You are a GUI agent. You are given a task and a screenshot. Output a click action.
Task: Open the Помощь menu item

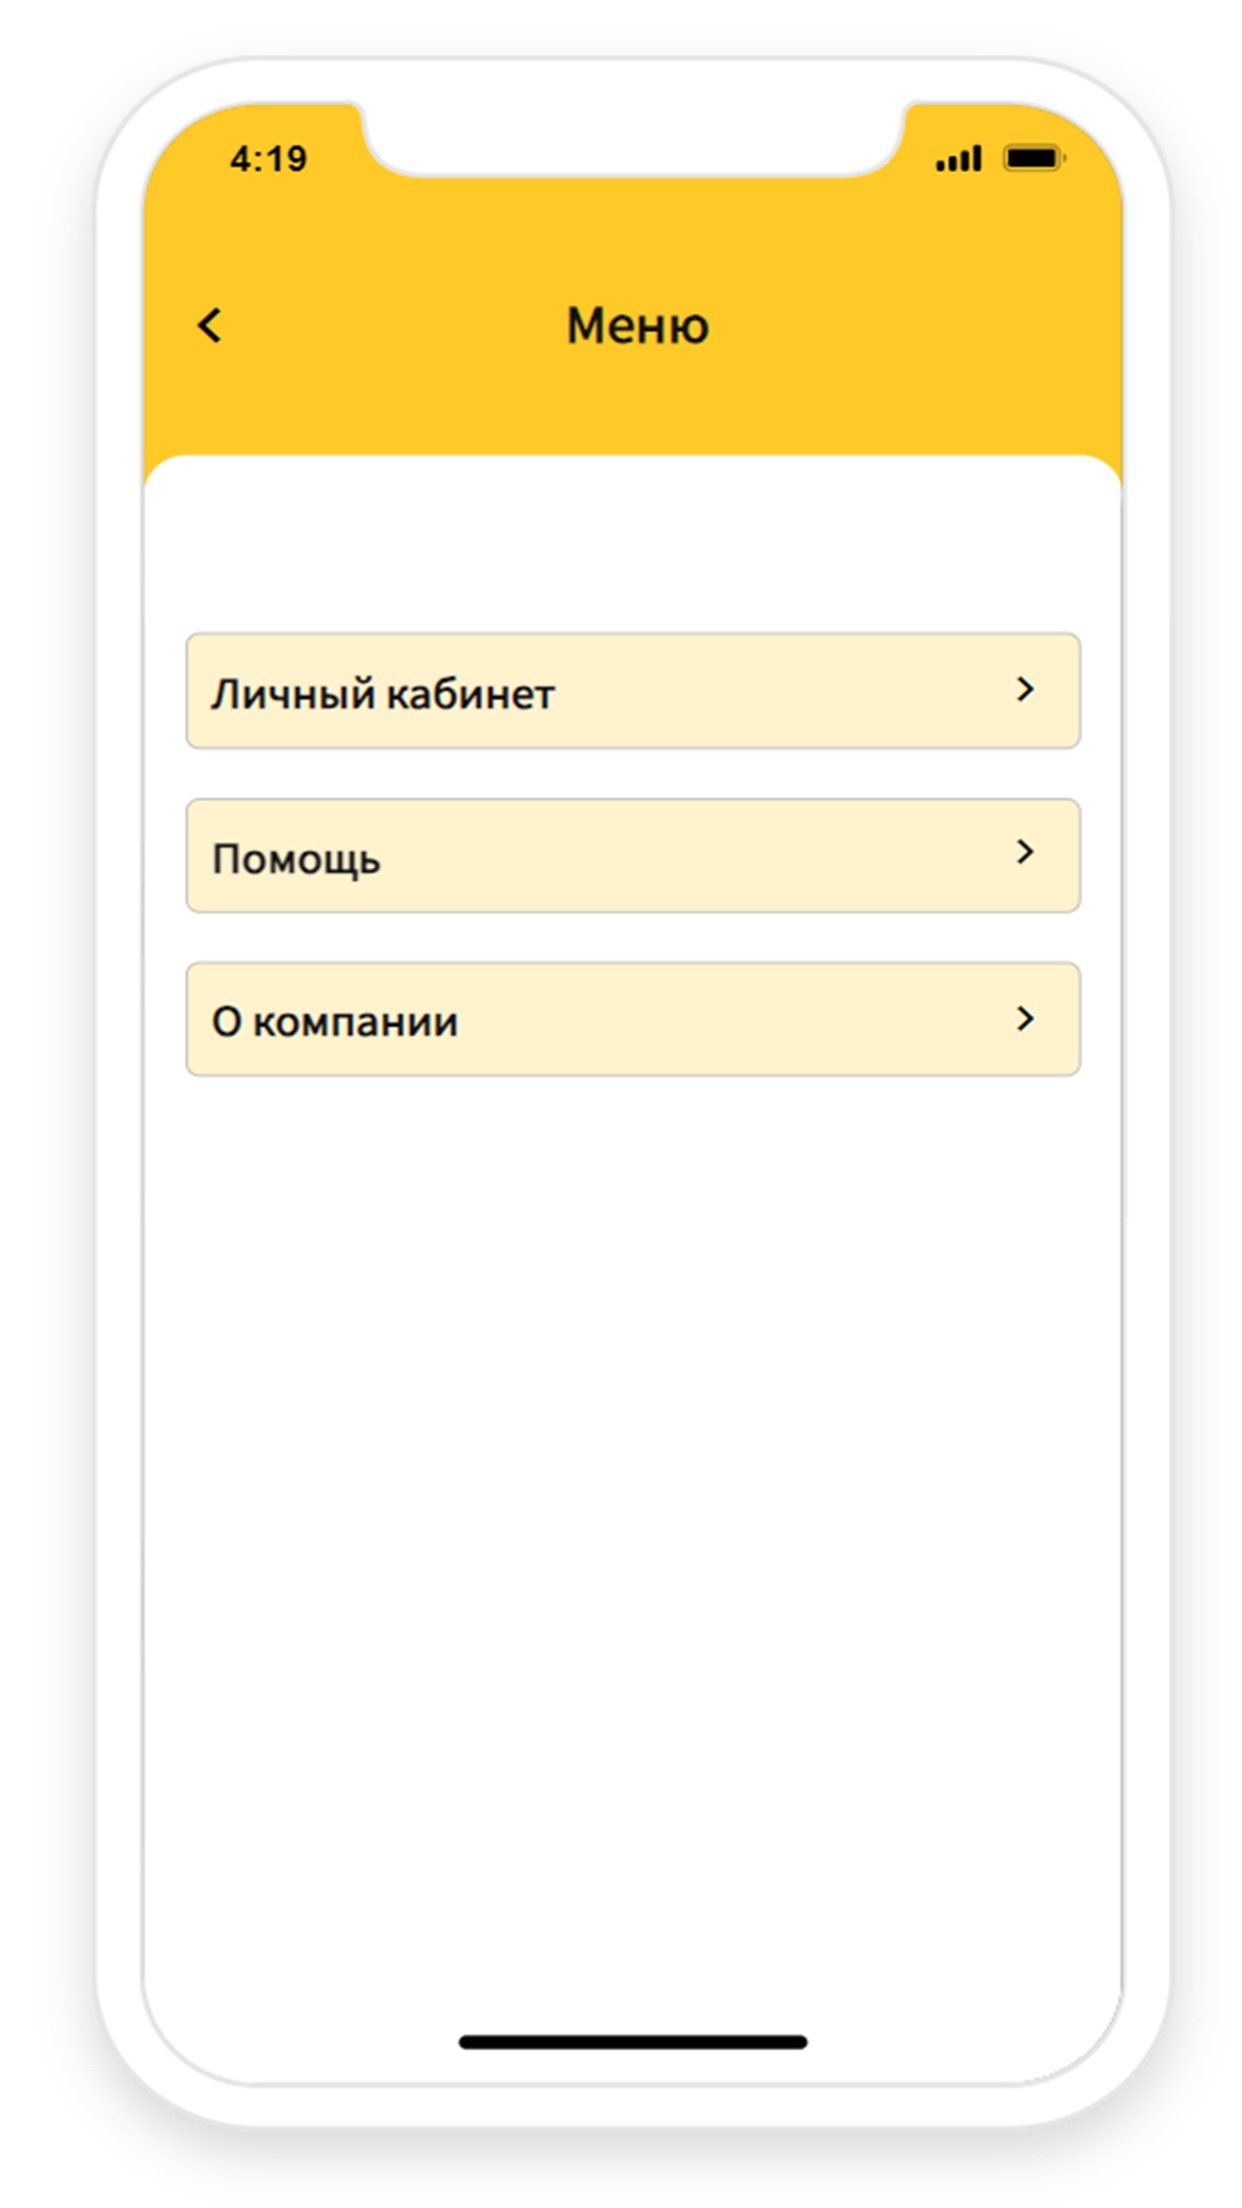click(632, 856)
